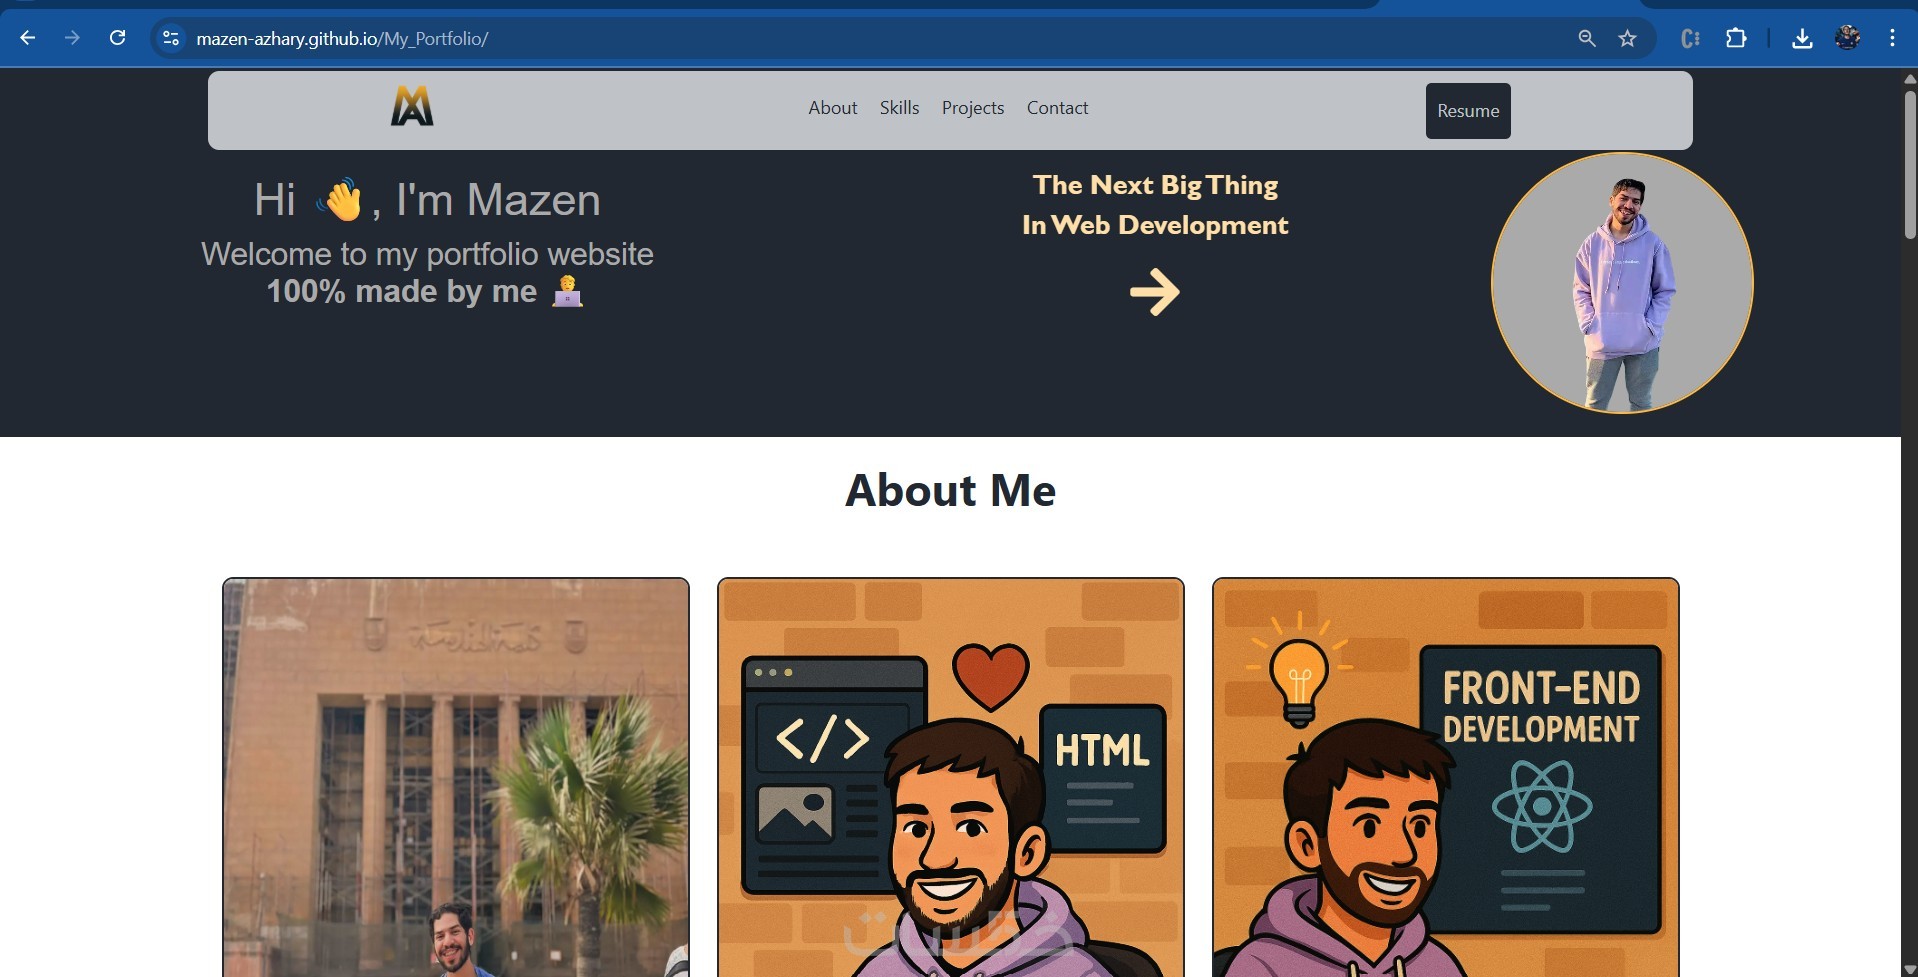Image resolution: width=1918 pixels, height=977 pixels.
Task: Open the Contact nav link
Action: (1057, 108)
